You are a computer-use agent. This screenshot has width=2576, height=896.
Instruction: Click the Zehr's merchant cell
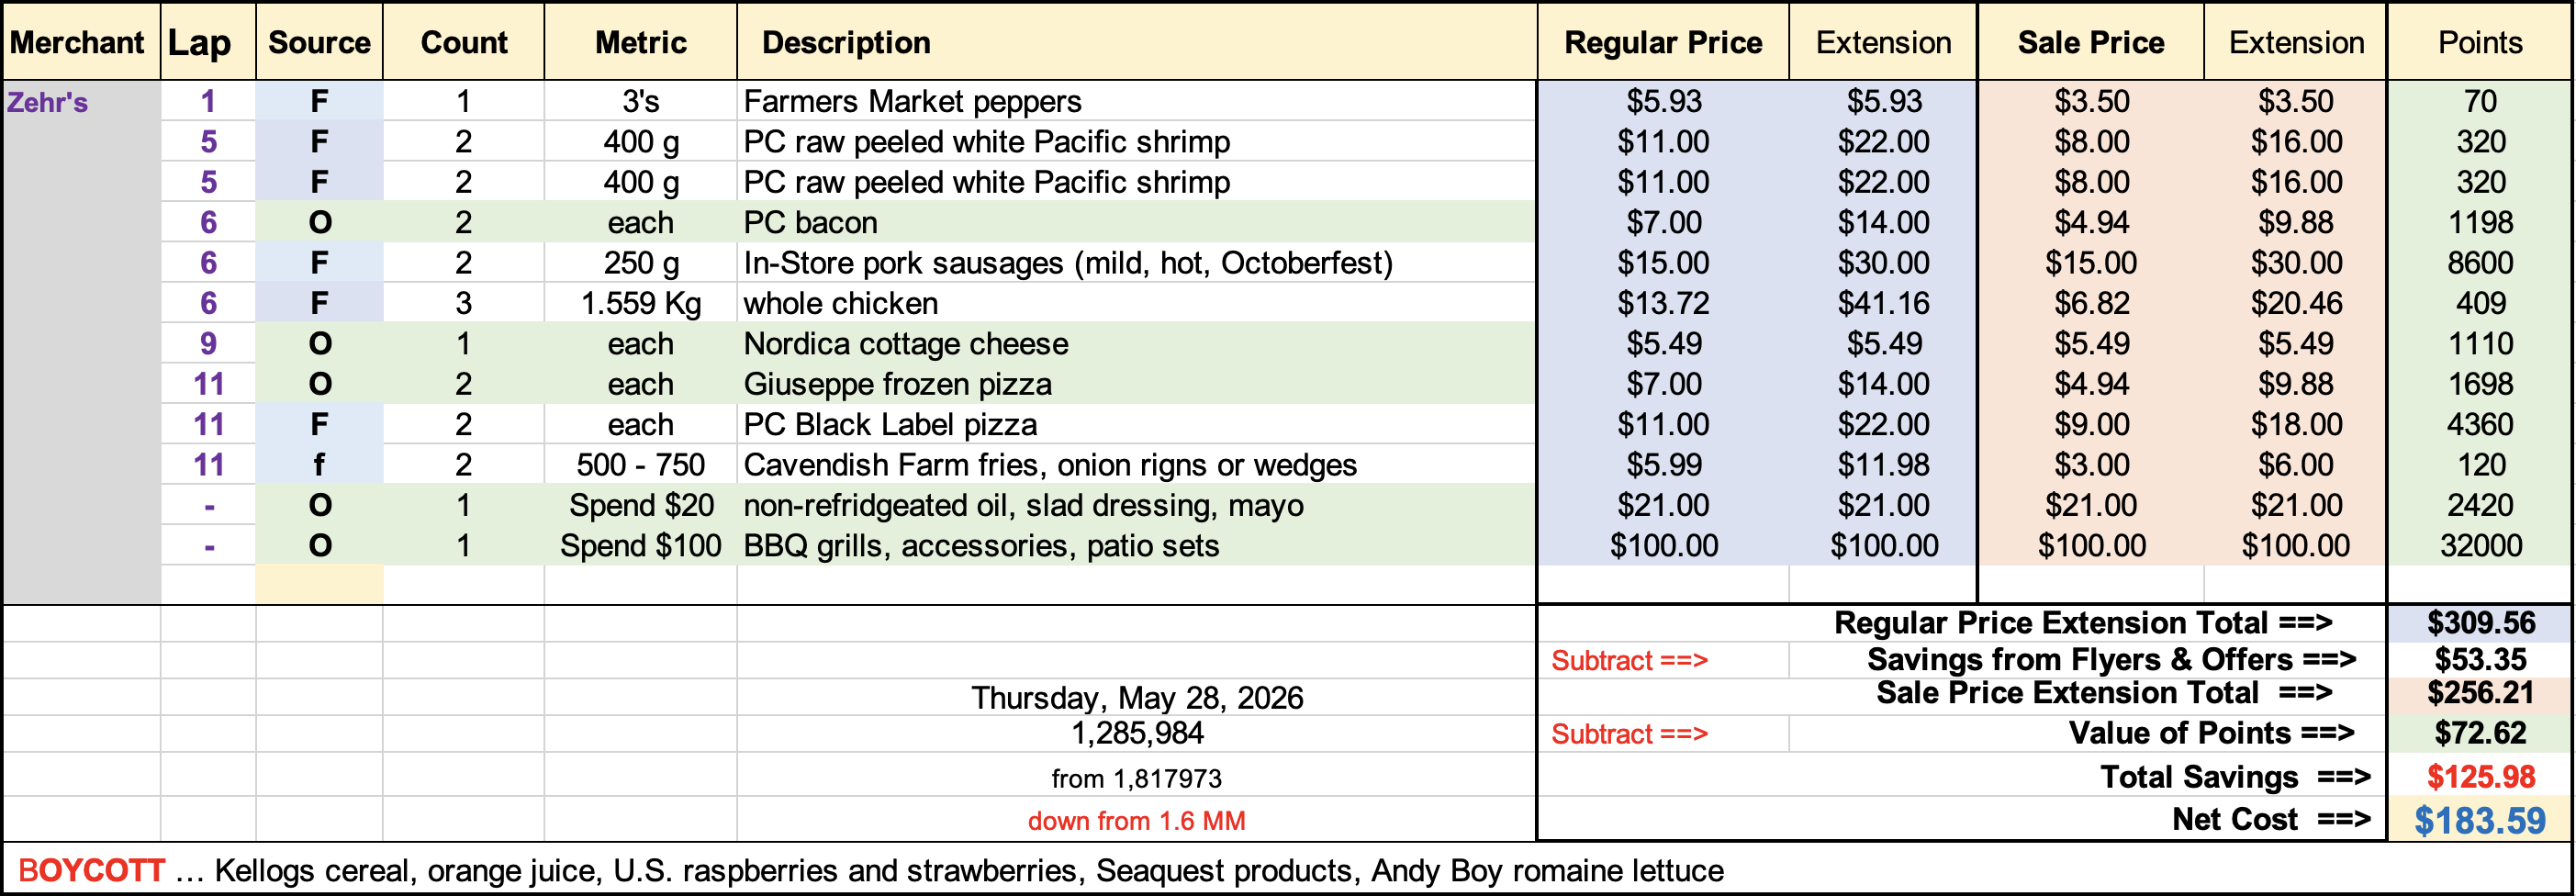pos(80,101)
